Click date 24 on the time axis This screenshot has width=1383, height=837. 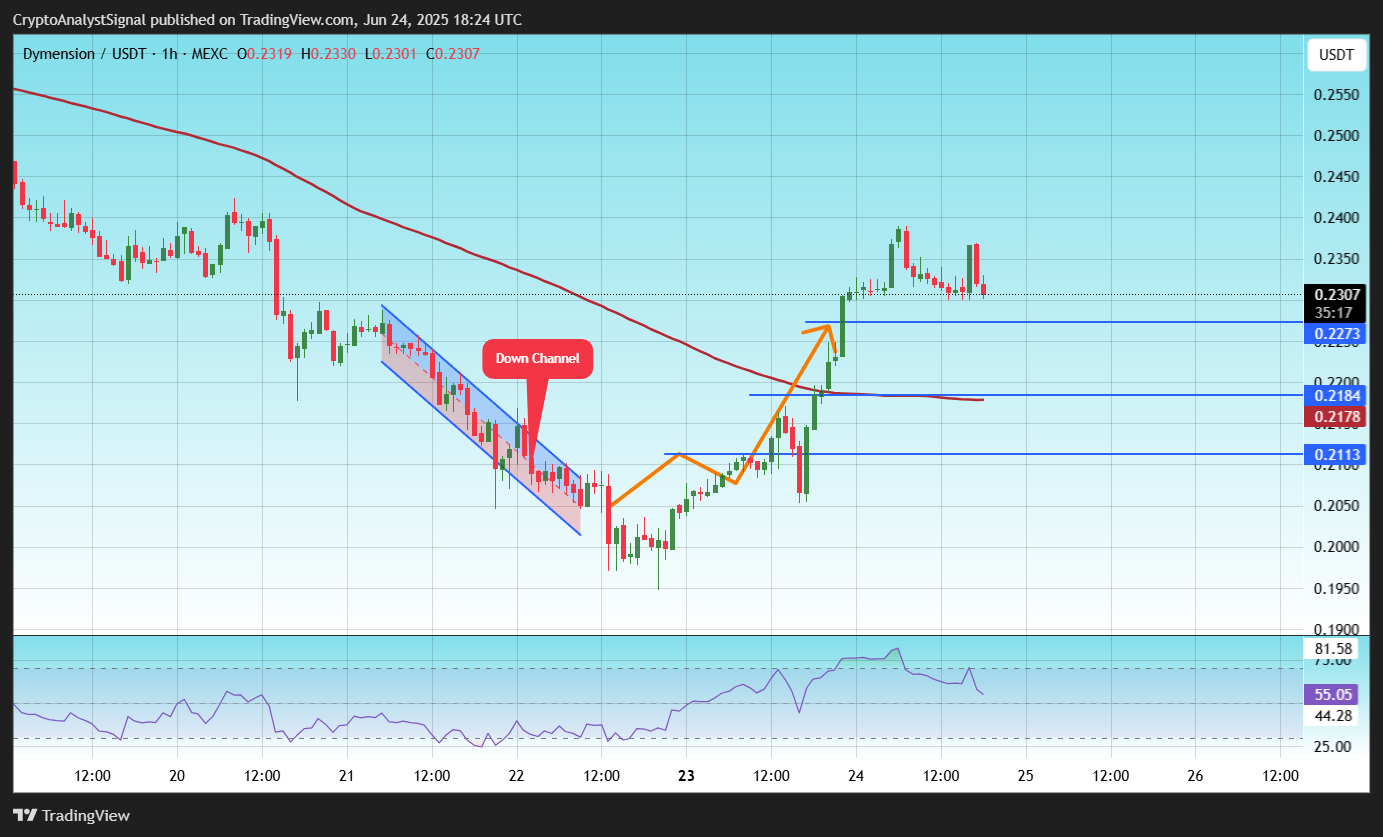coord(856,775)
